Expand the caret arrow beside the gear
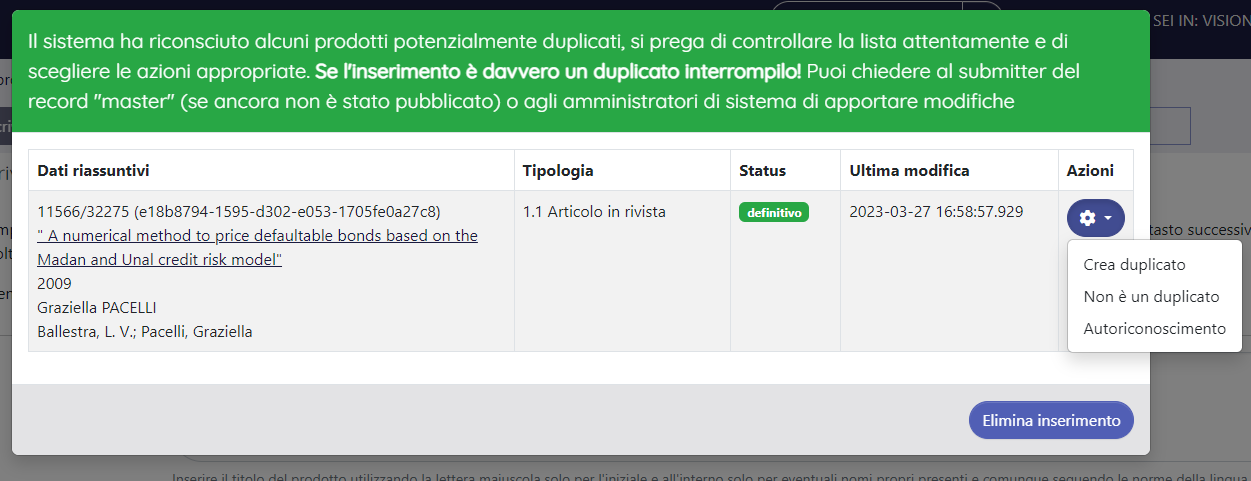The height and width of the screenshot is (481, 1251). point(1106,218)
